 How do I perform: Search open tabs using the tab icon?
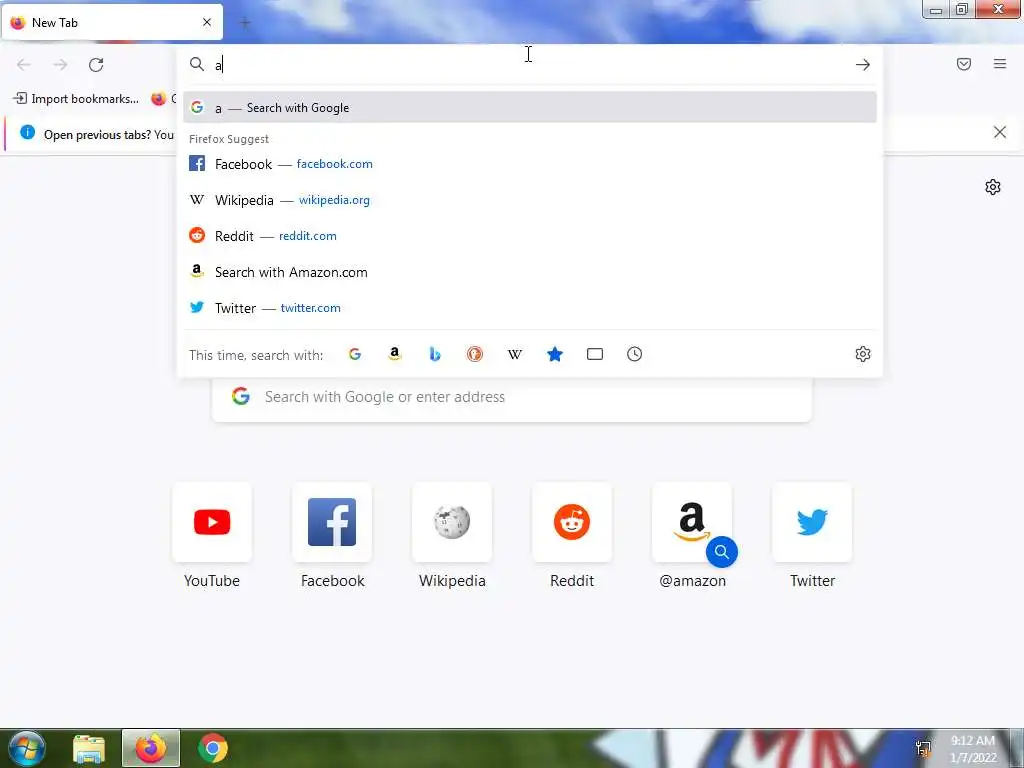595,354
